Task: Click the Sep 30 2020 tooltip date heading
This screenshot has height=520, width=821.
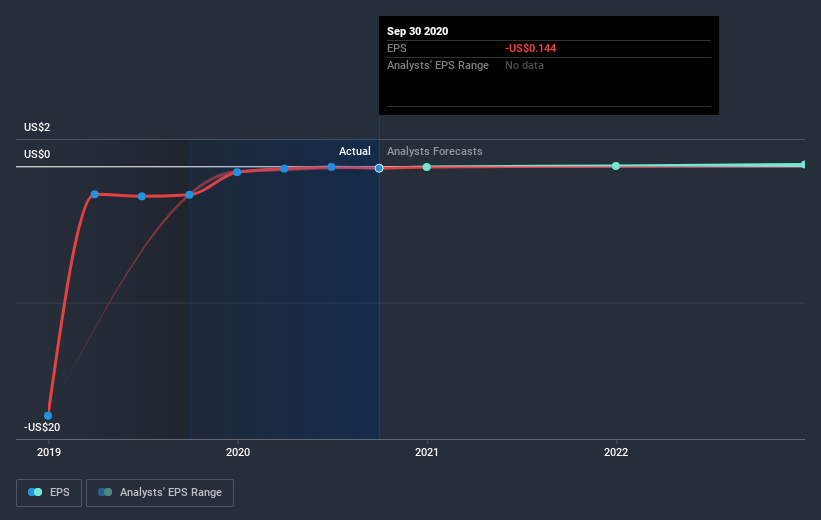Action: 417,31
